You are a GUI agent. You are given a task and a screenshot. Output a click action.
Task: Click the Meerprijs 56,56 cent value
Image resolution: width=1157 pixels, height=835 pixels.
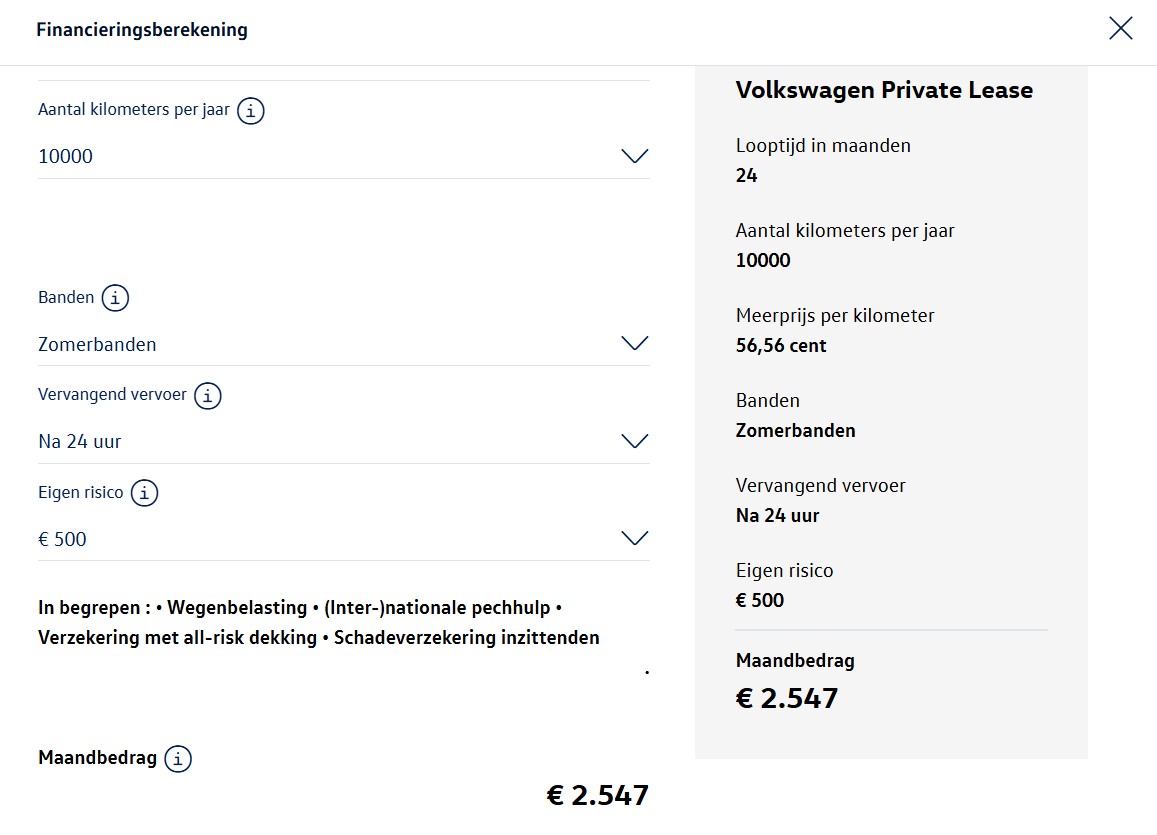click(x=781, y=346)
